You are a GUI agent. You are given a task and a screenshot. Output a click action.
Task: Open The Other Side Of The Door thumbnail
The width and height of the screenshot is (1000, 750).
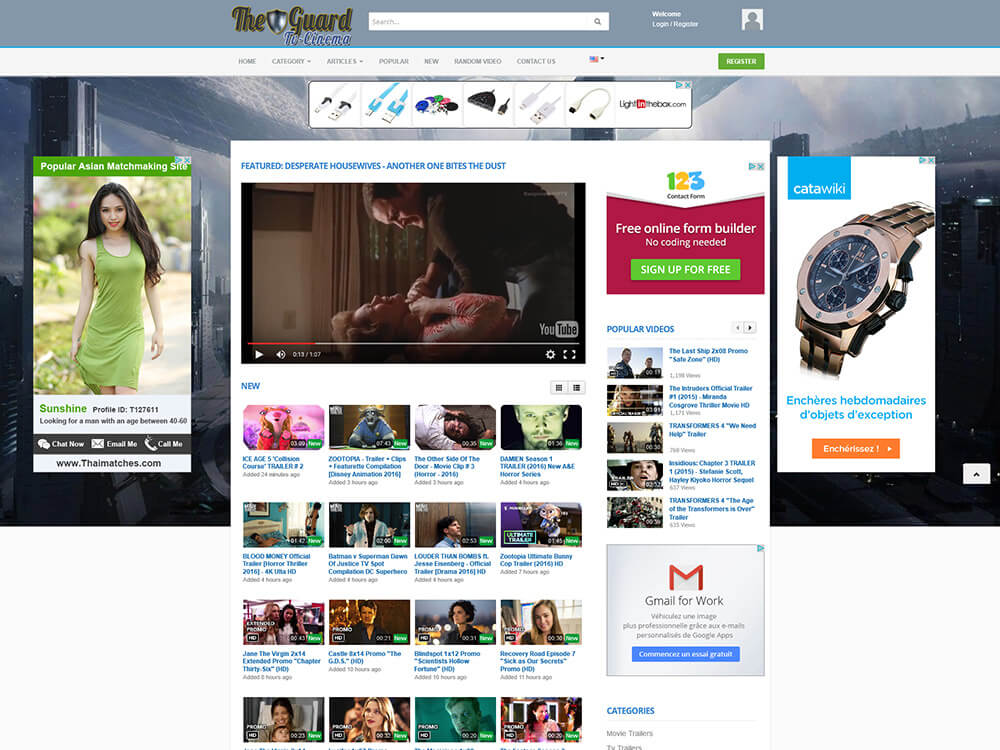point(455,427)
